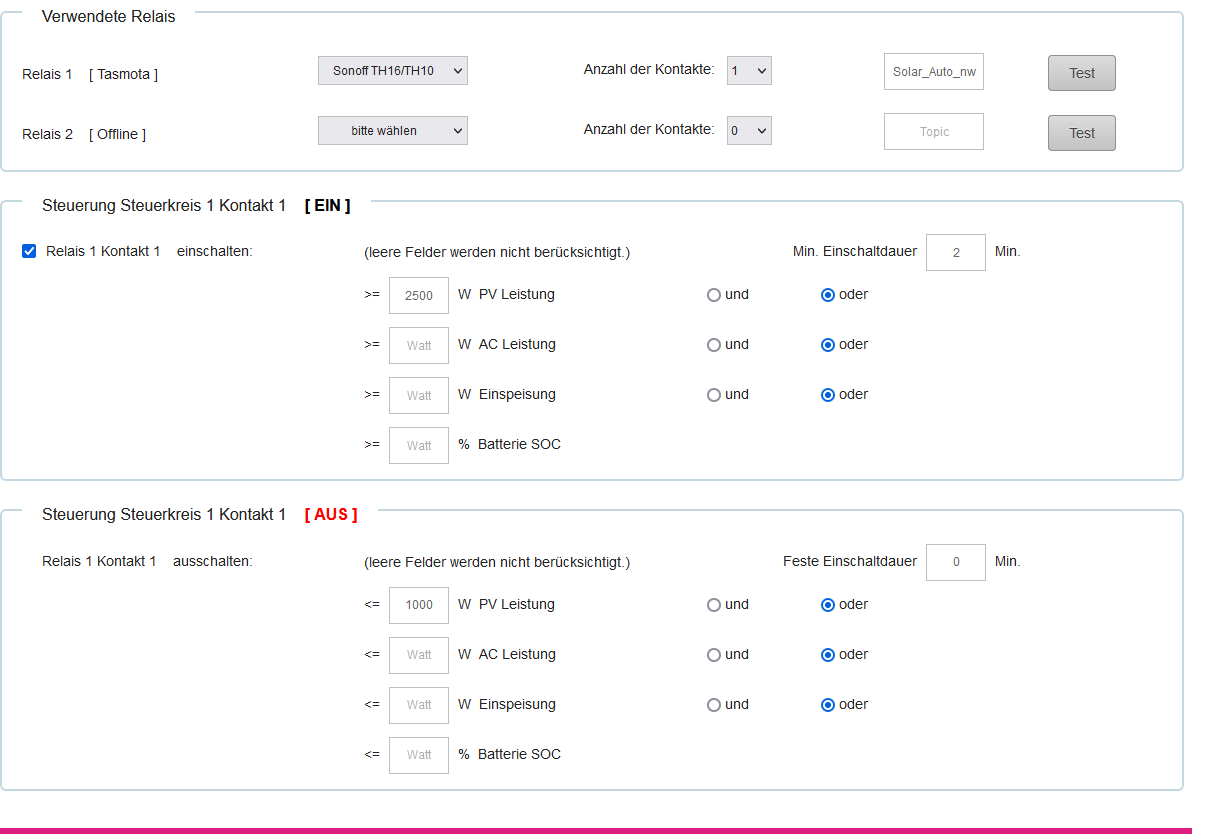The width and height of the screenshot is (1219, 834).
Task: Click the empty Topic field for Relais 2
Action: pos(933,132)
